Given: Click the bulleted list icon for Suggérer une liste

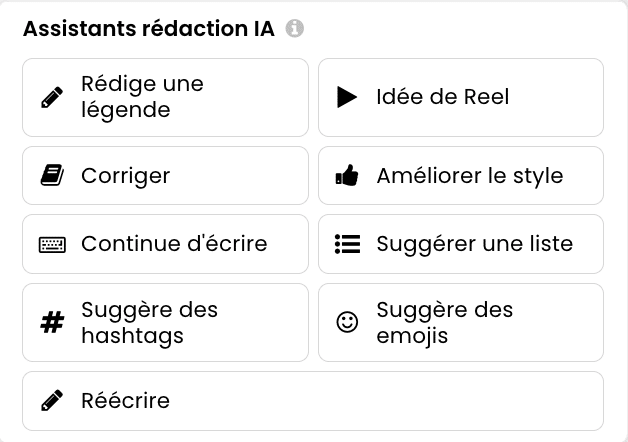Looking at the screenshot, I should pos(347,243).
